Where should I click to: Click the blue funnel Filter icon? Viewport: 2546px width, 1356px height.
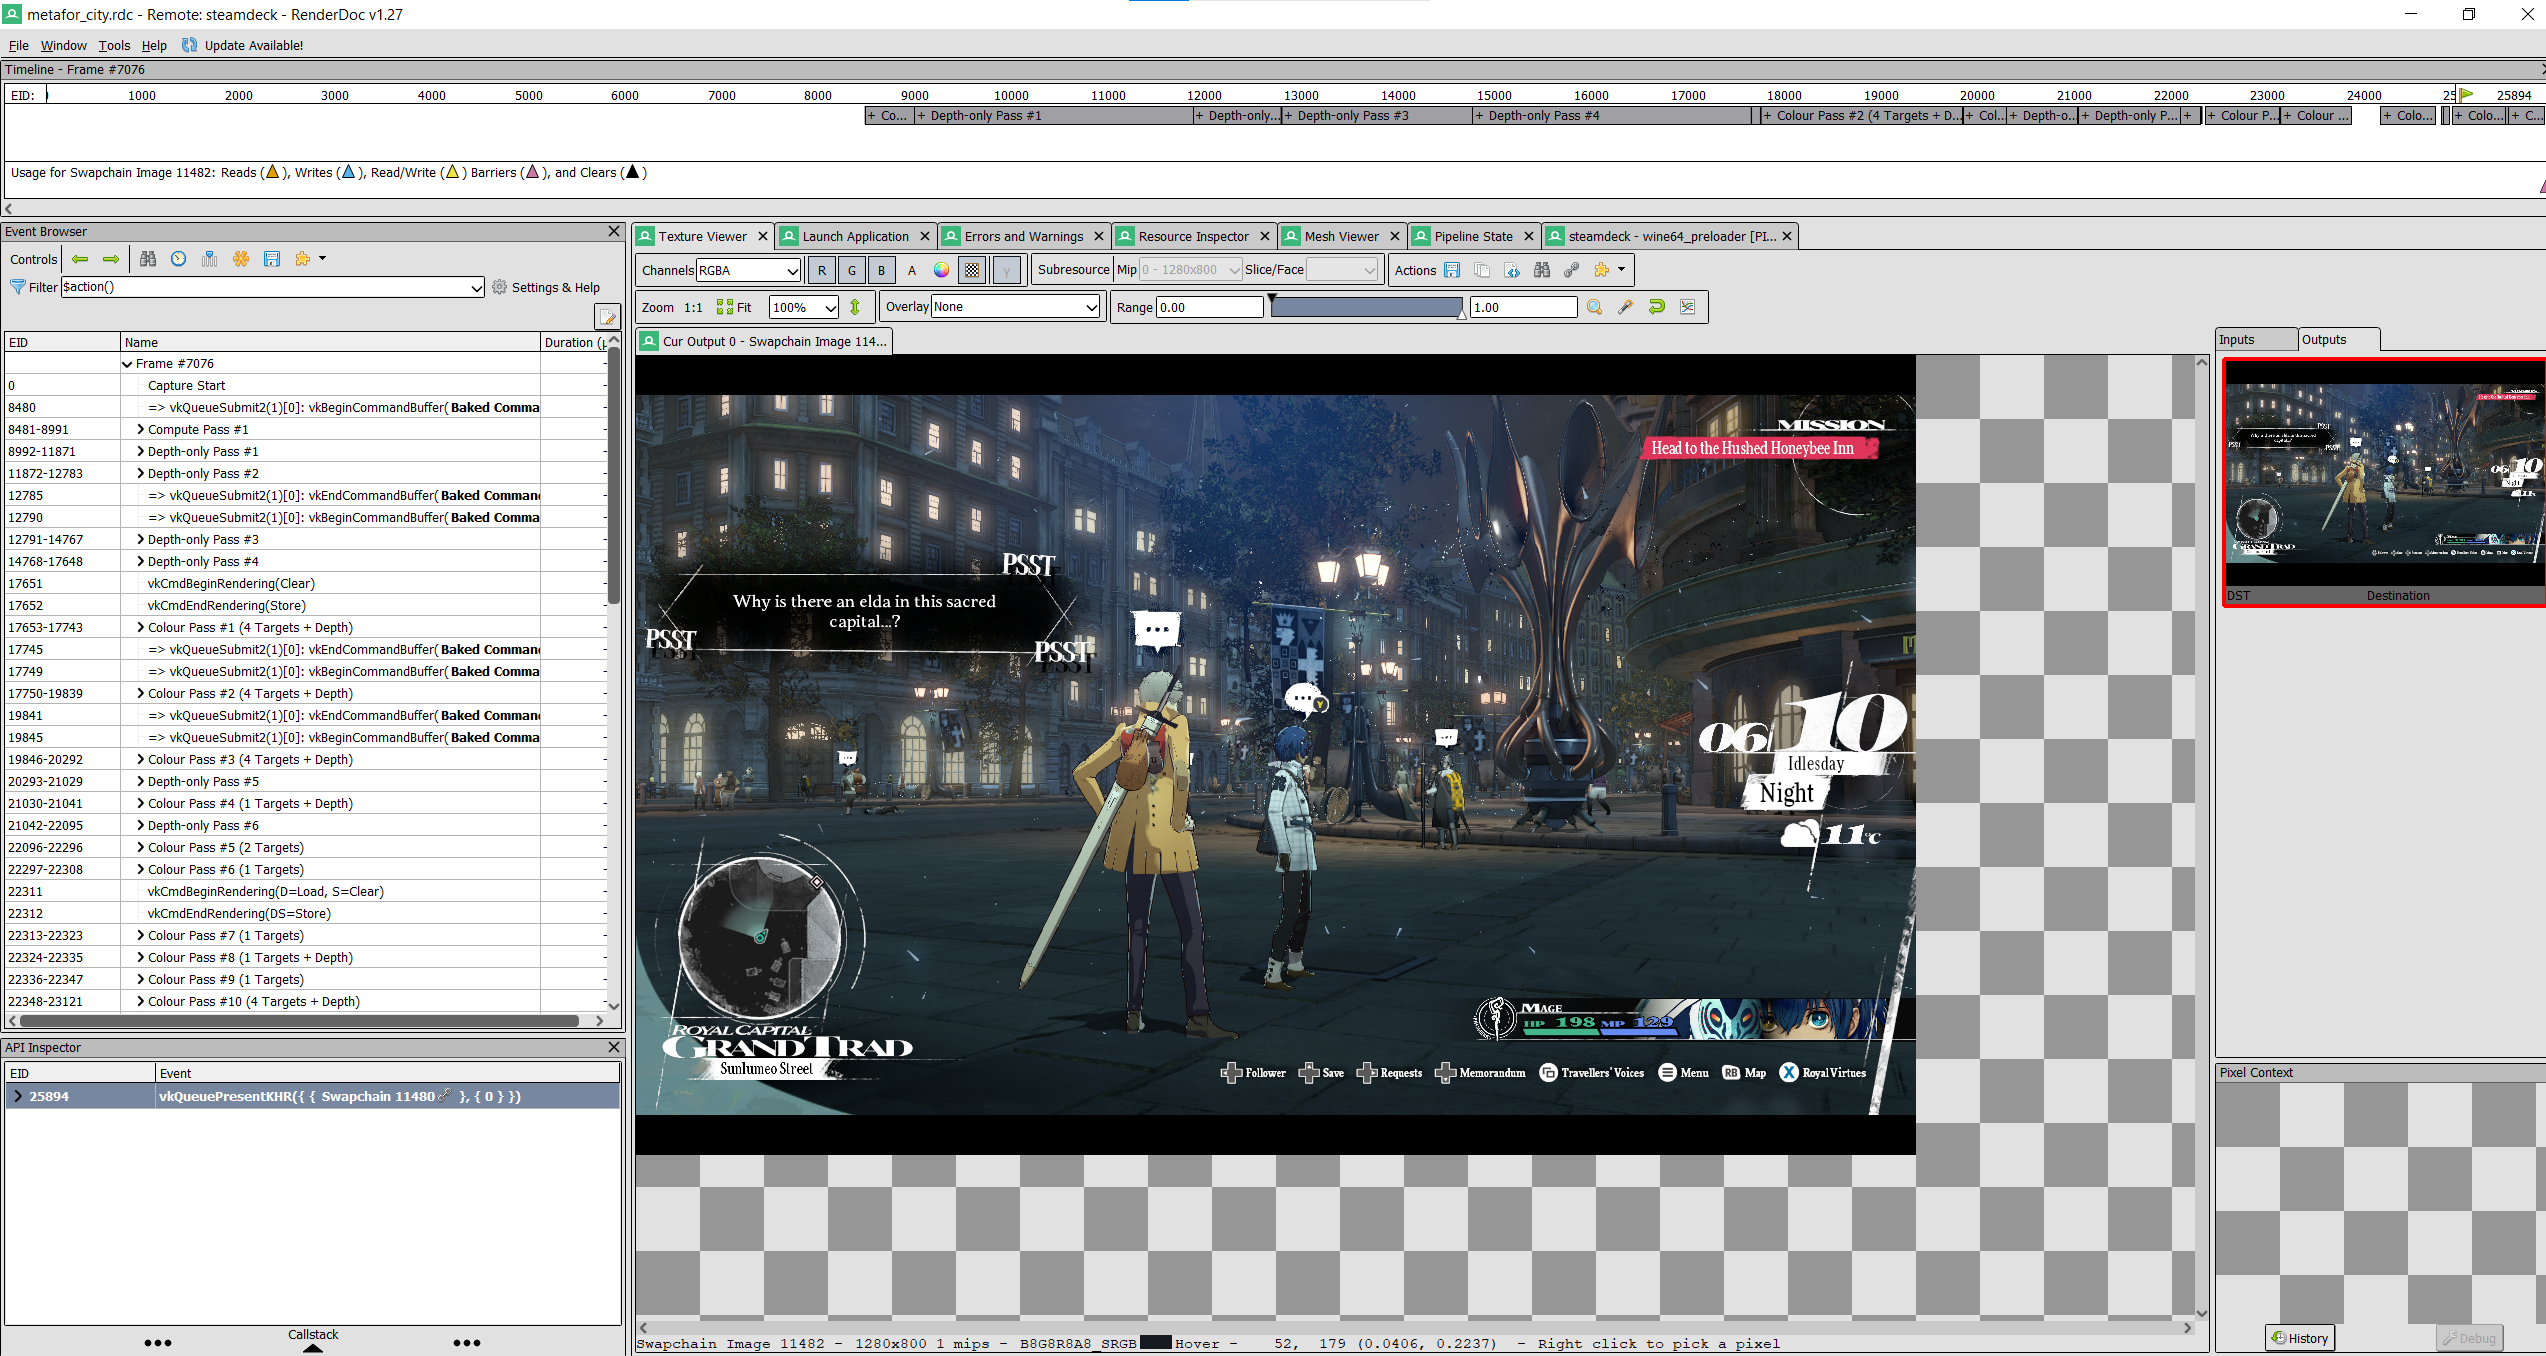pos(17,287)
